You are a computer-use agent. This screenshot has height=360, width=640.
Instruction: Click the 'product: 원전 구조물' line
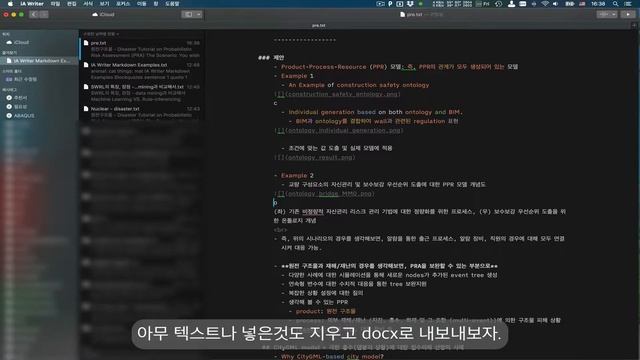[326, 311]
